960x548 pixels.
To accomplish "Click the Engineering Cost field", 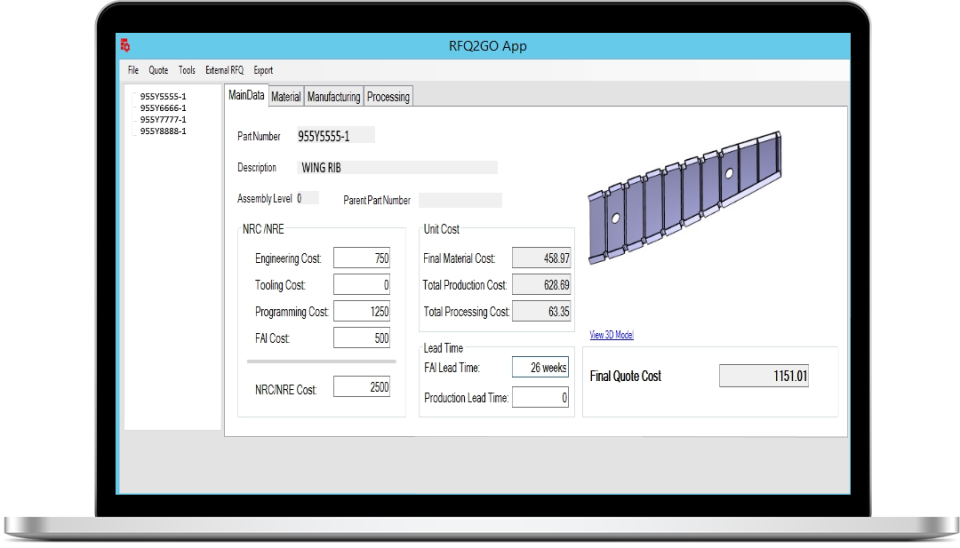I will pos(362,258).
